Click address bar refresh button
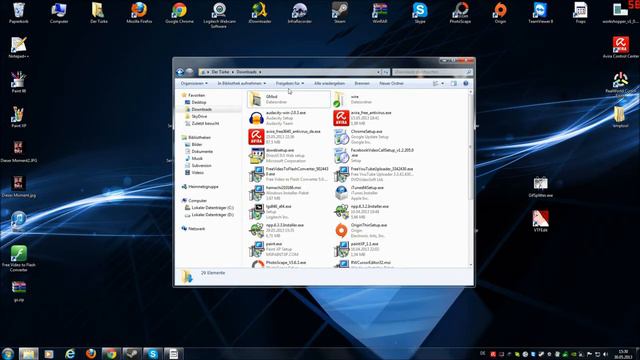 click(386, 72)
